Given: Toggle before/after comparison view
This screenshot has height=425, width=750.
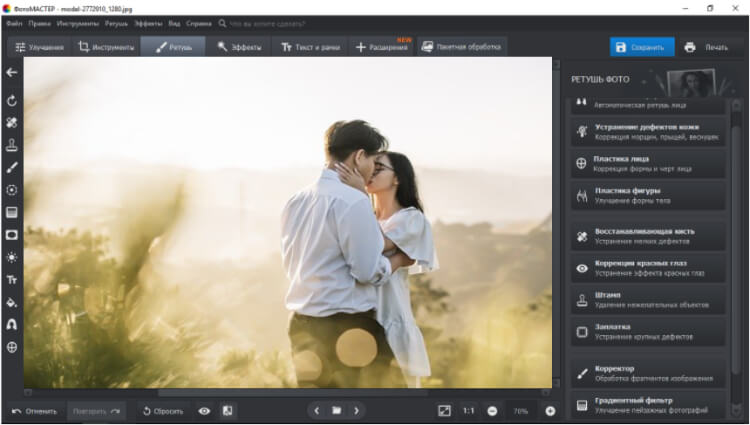Looking at the screenshot, I should [x=228, y=411].
